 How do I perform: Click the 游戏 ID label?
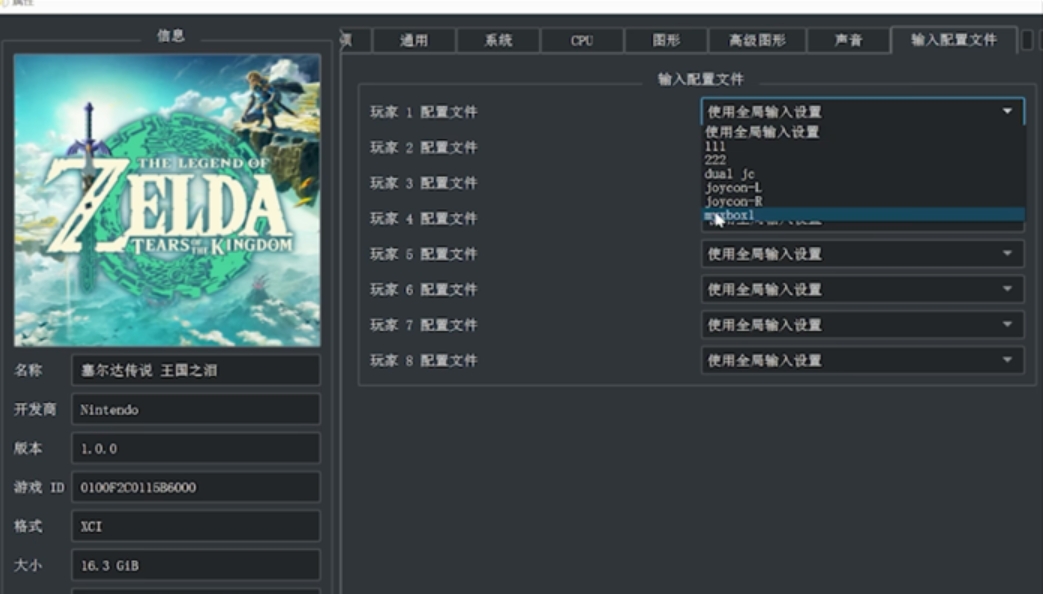point(39,487)
